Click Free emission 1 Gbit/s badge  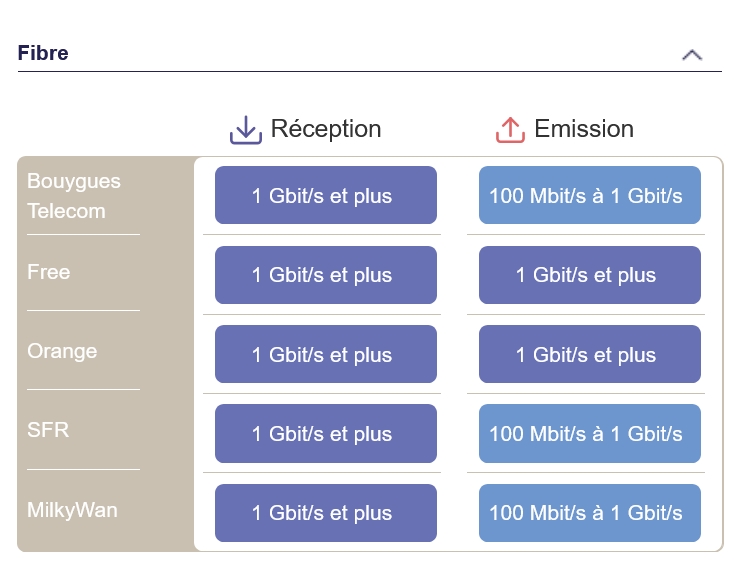590,275
